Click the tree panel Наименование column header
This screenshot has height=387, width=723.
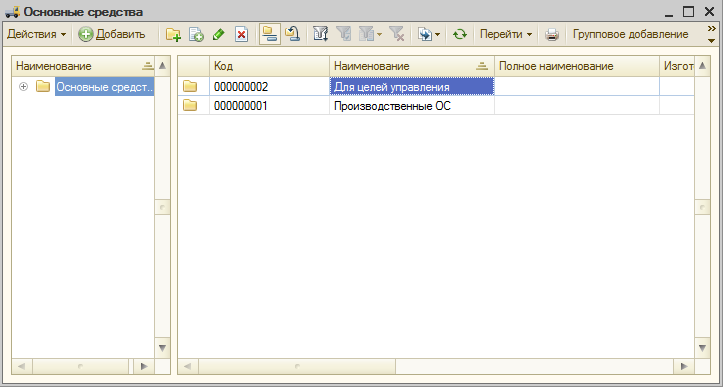point(83,66)
